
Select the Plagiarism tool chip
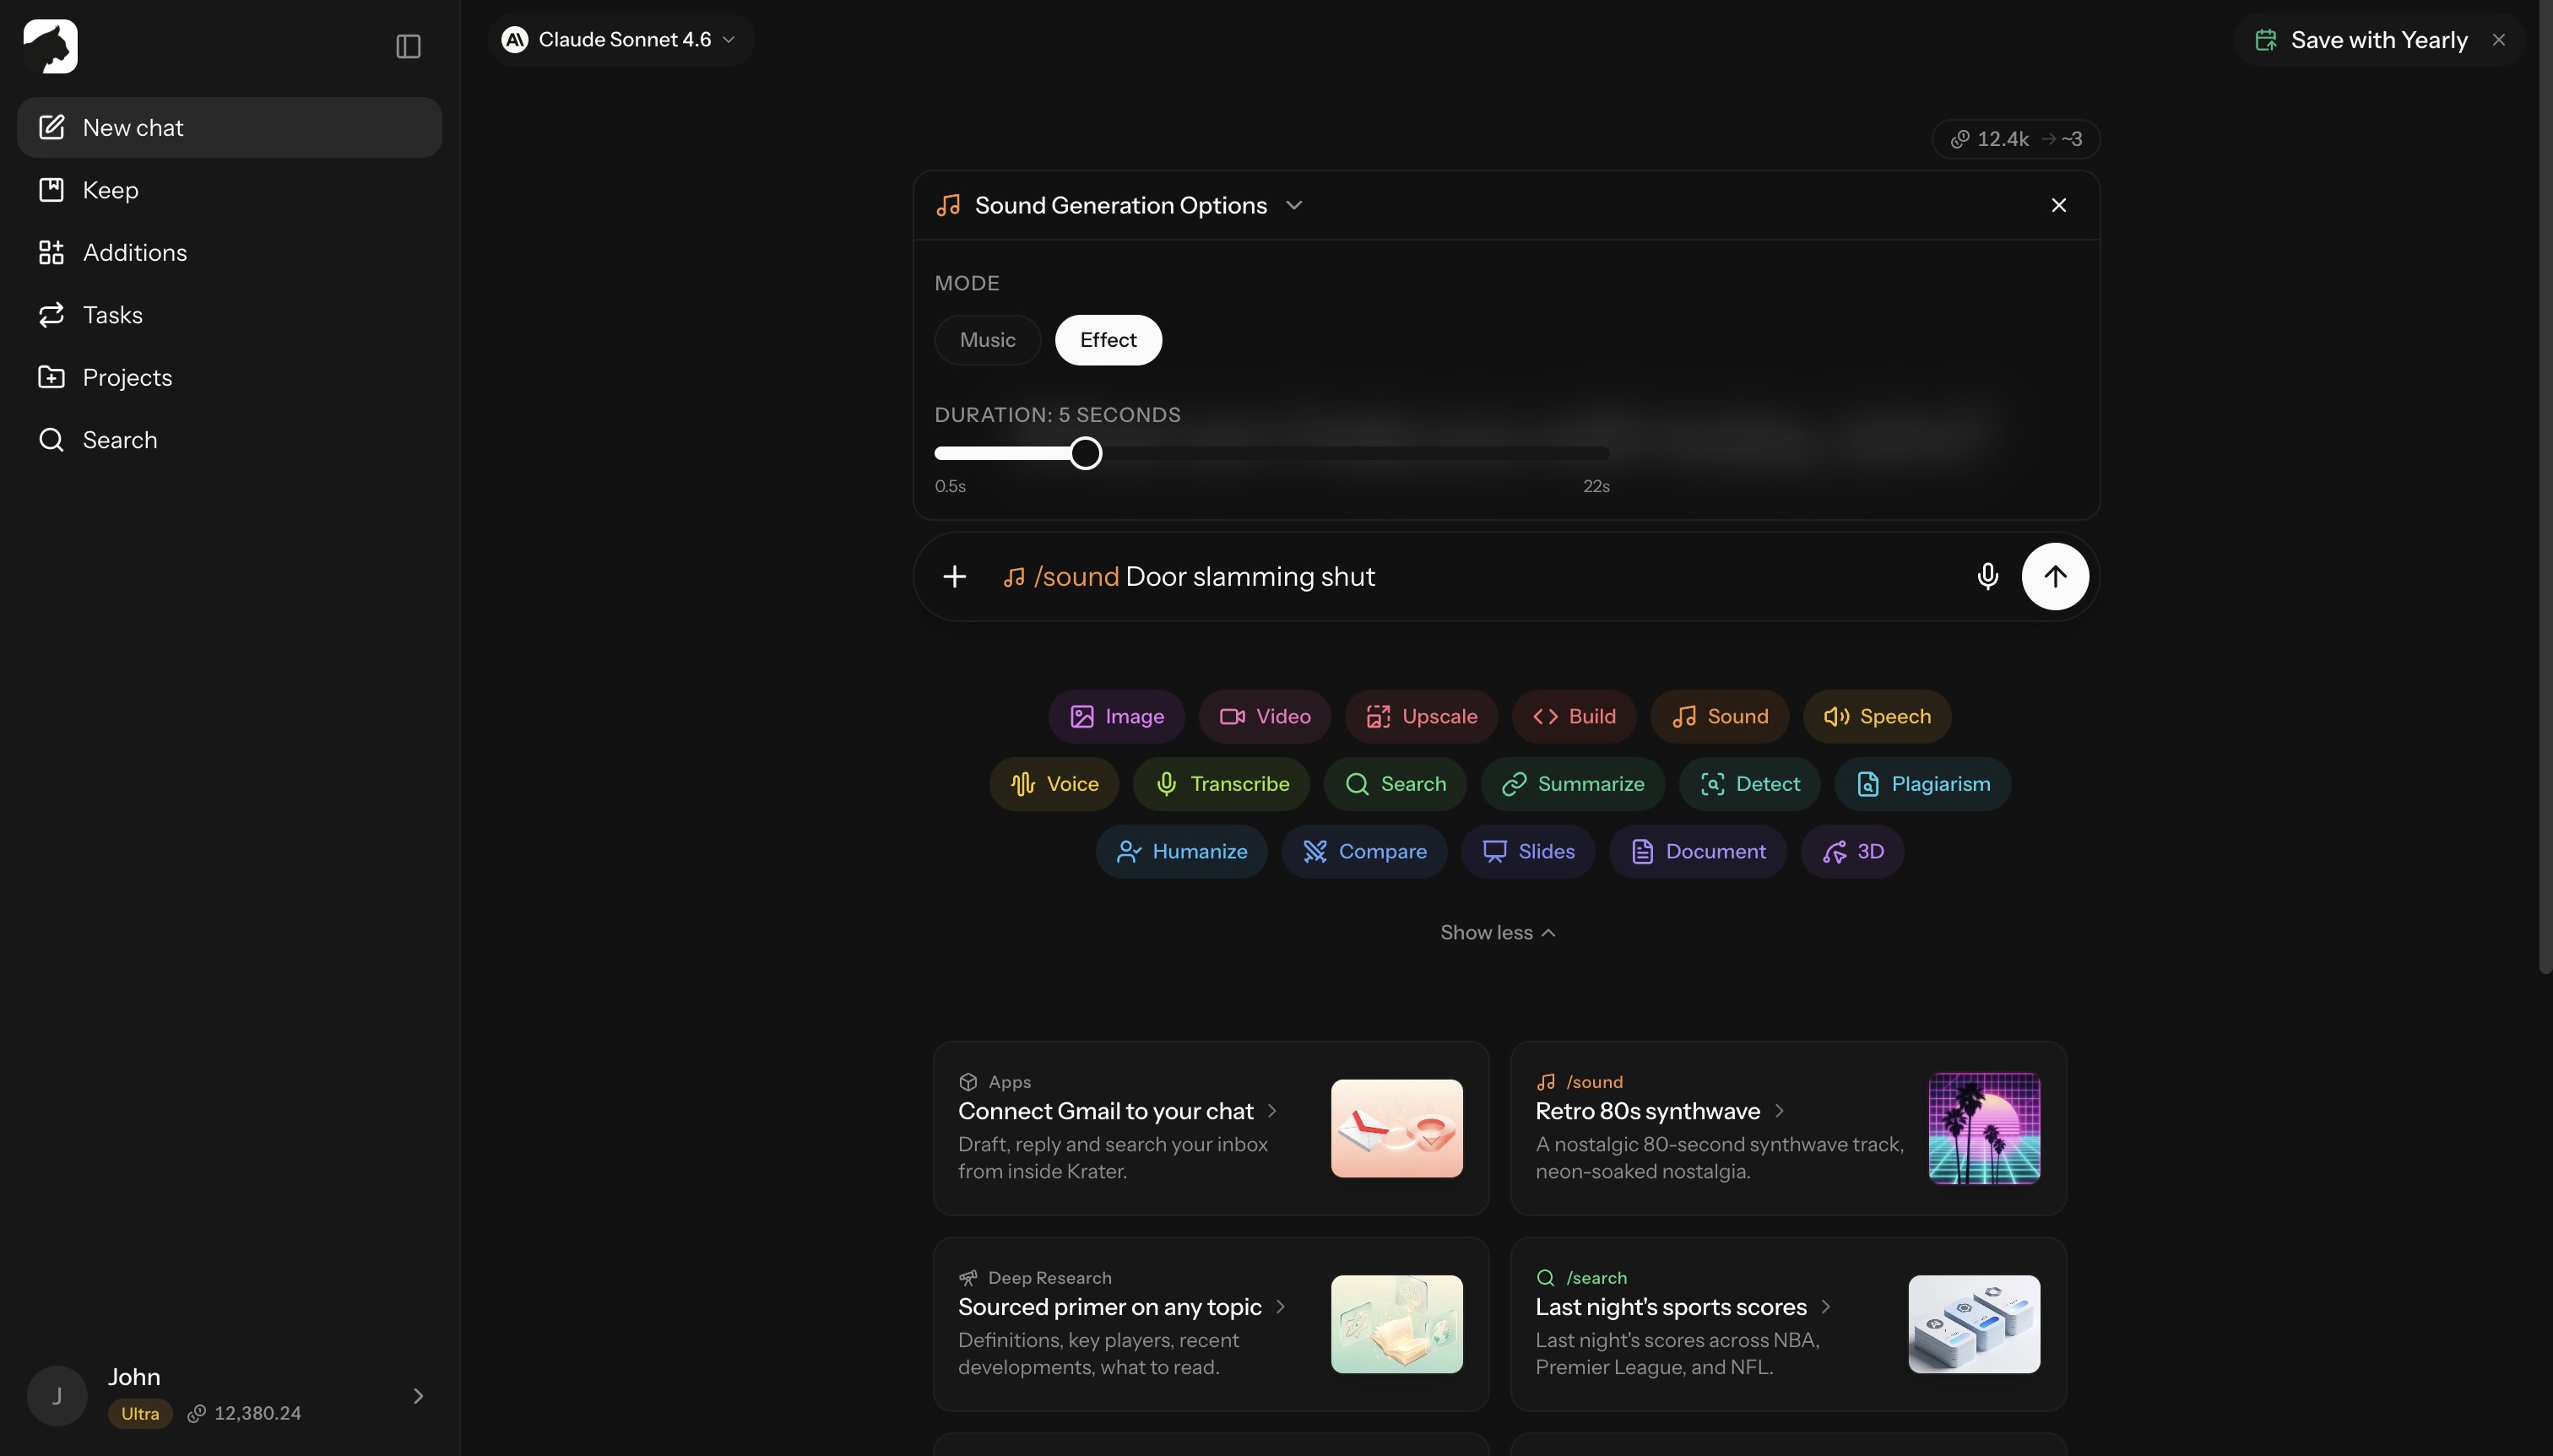coord(1922,784)
